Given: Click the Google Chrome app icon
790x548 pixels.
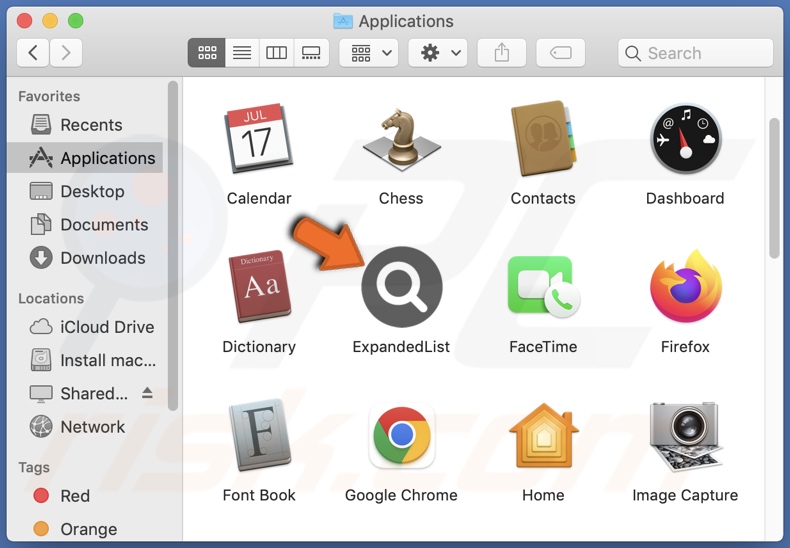Looking at the screenshot, I should point(402,435).
